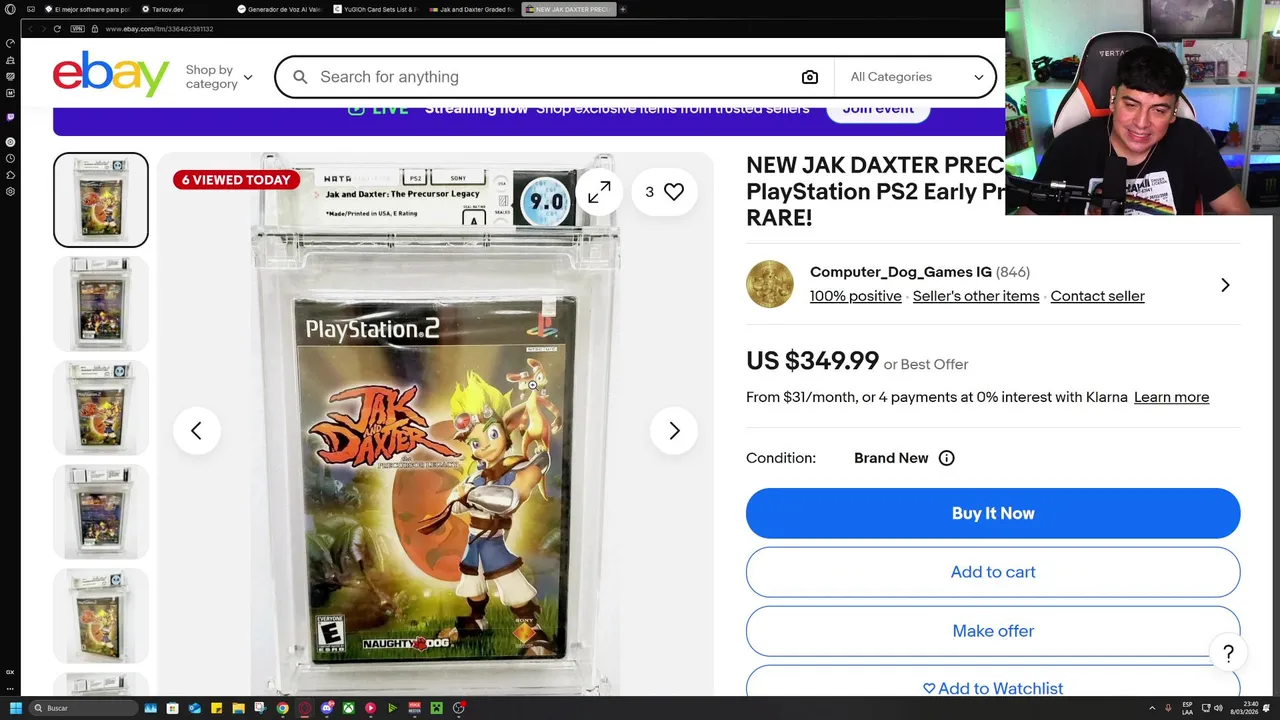This screenshot has height=720, width=1280.
Task: Click the browser address bar URL
Action: click(x=159, y=29)
